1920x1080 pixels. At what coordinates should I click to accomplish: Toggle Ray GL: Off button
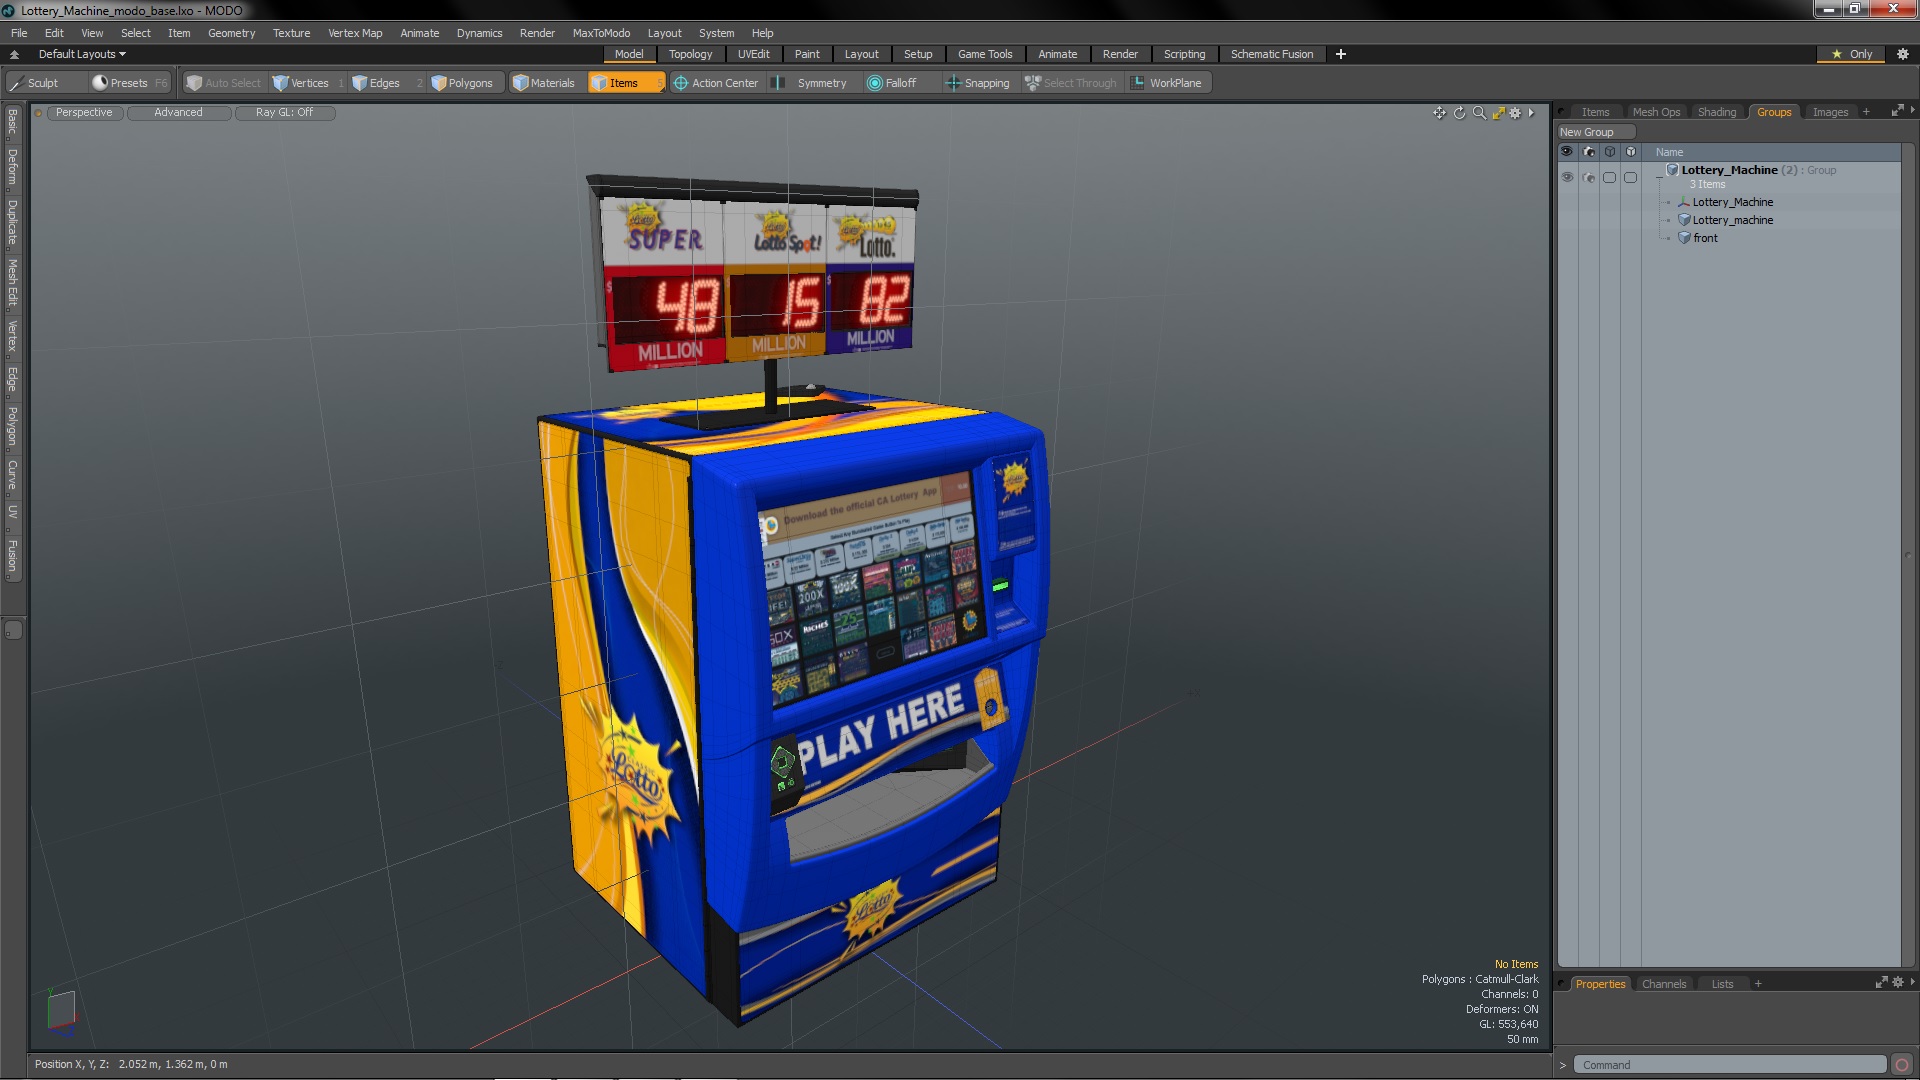(284, 113)
